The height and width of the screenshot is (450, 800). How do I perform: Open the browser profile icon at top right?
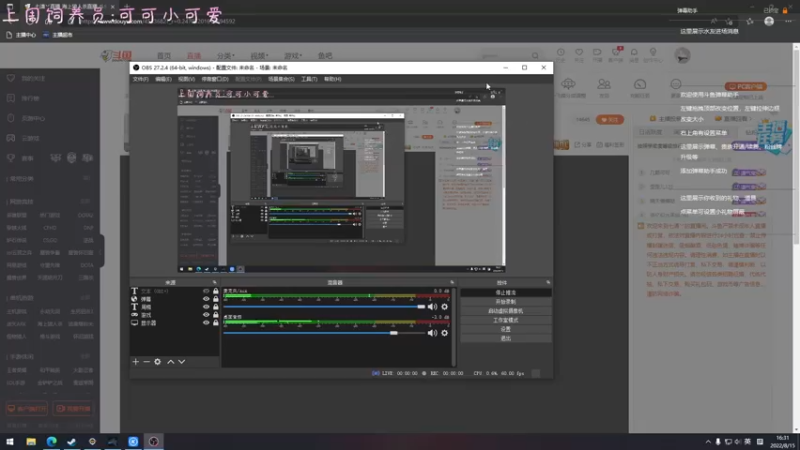pyautogui.click(x=769, y=21)
